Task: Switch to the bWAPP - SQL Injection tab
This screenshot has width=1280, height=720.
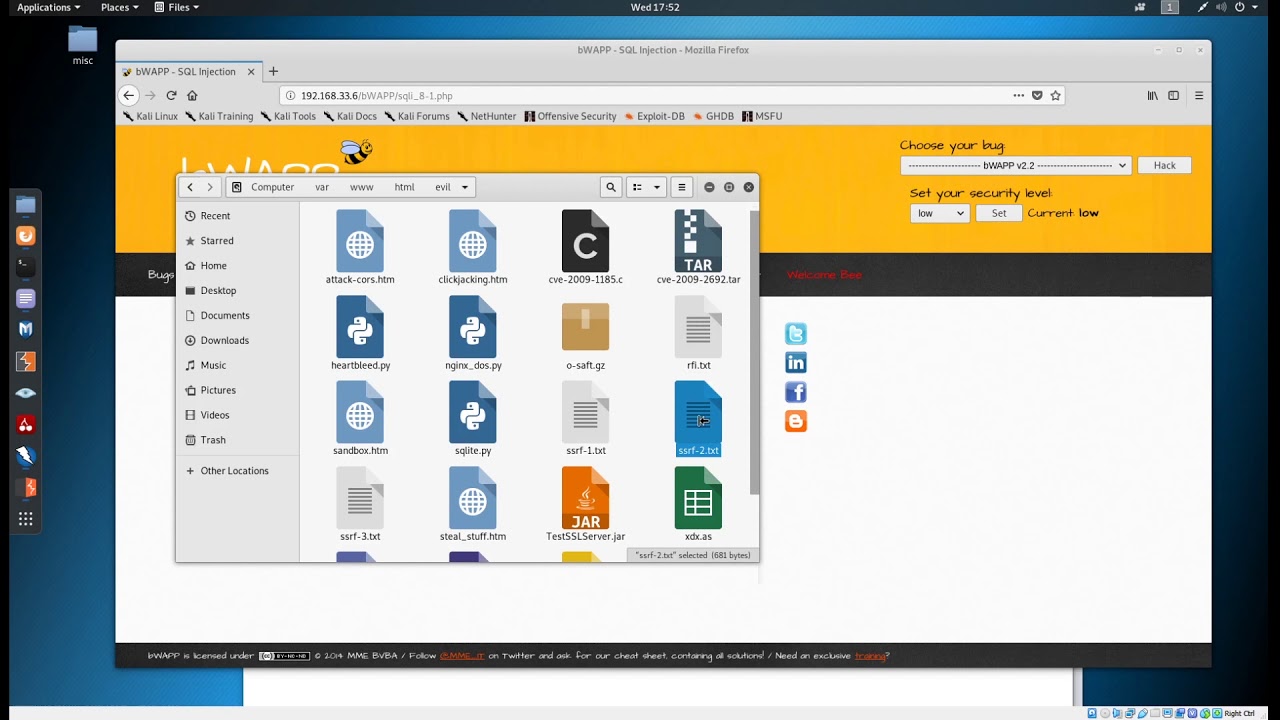Action: point(188,72)
